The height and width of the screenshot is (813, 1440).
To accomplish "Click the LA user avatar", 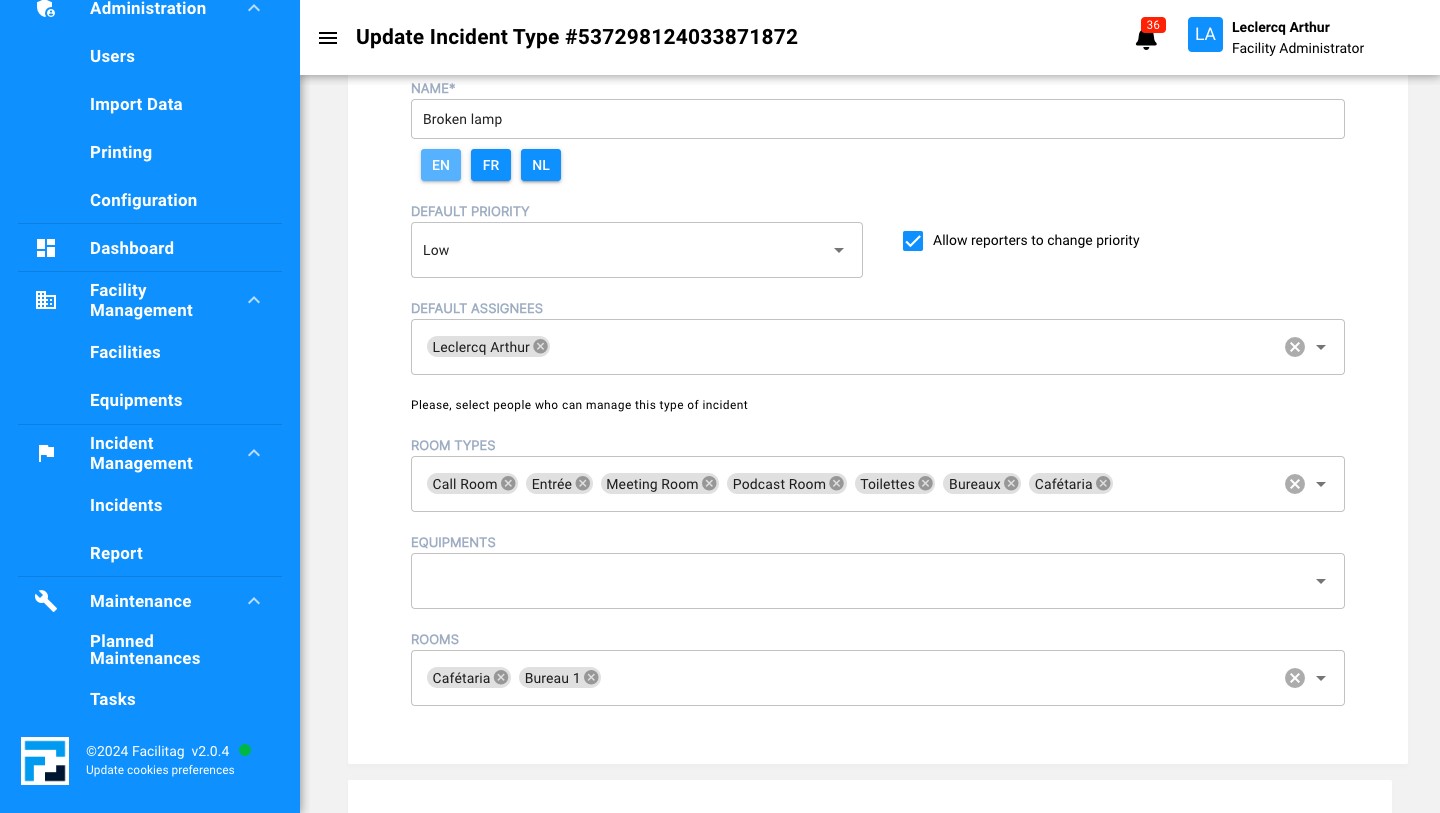I will click(1205, 35).
